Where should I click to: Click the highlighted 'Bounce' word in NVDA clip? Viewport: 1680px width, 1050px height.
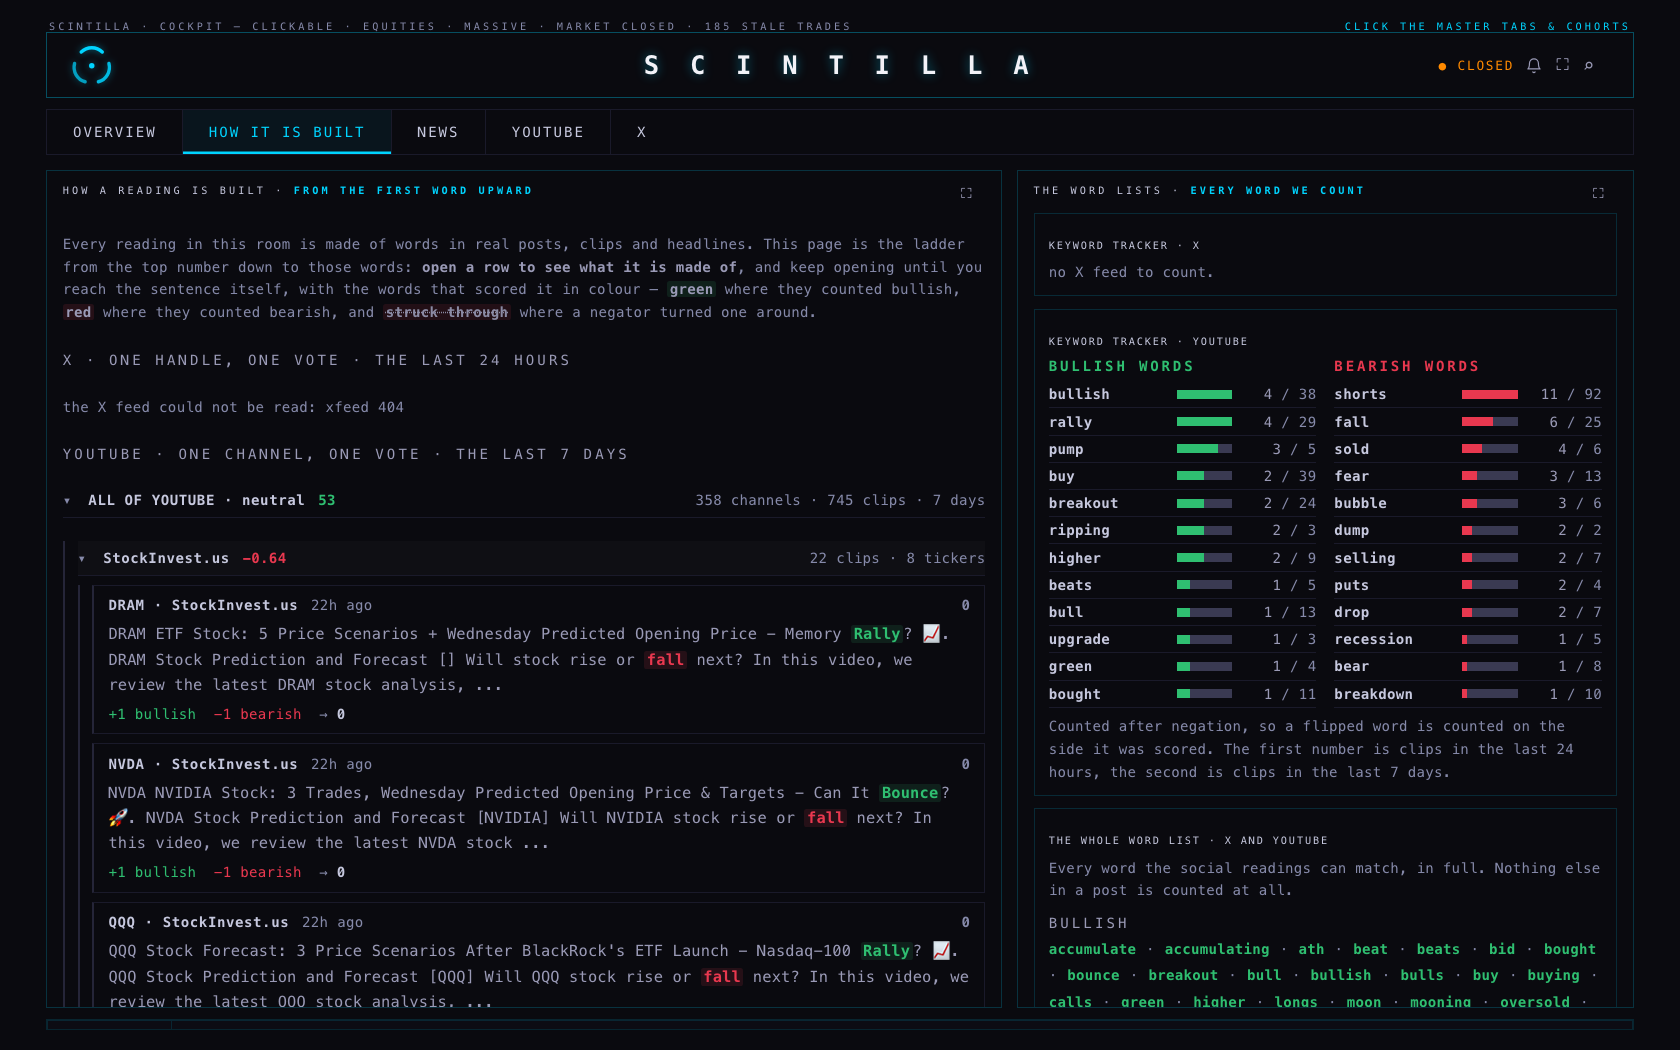tap(910, 793)
